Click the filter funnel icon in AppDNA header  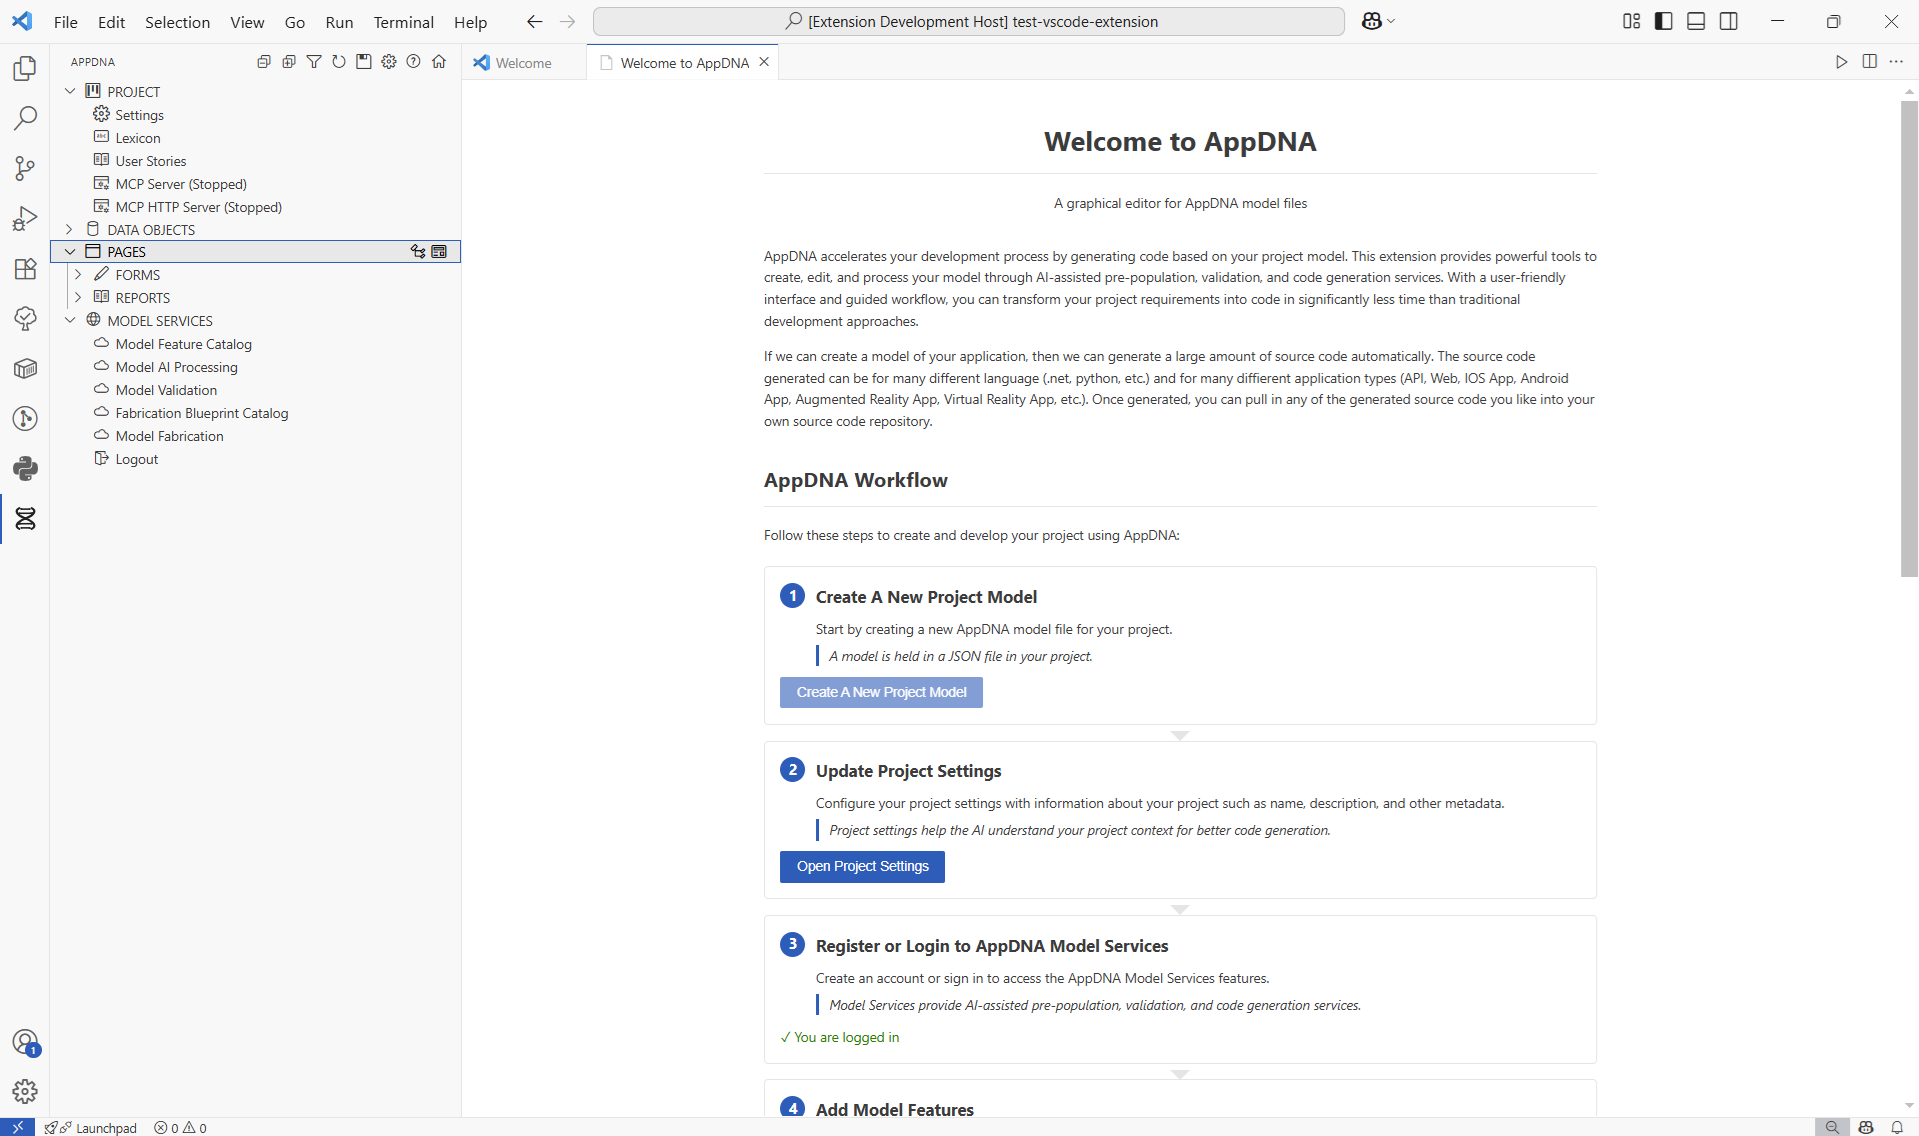click(x=314, y=62)
